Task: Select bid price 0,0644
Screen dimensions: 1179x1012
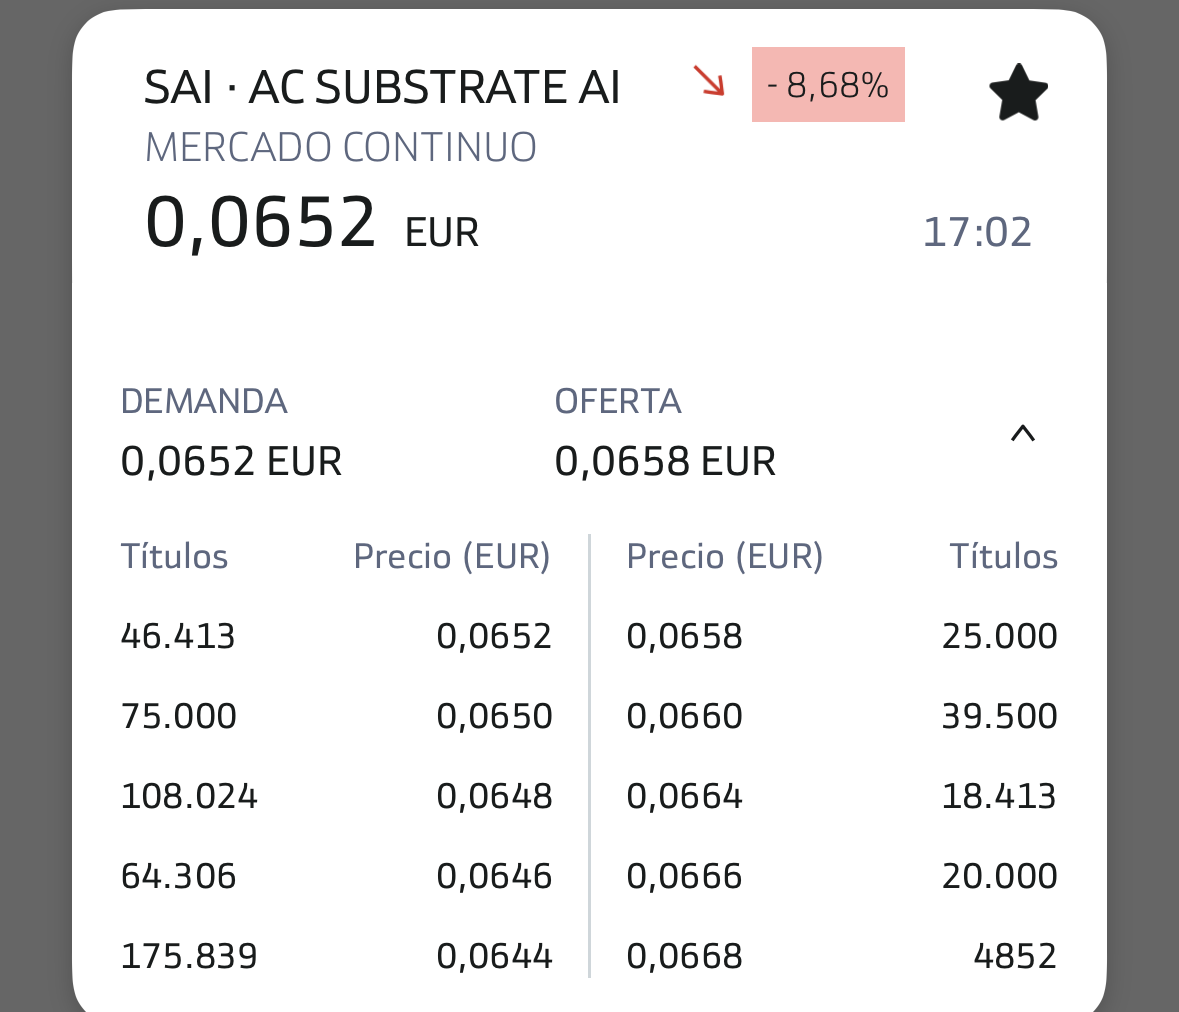Action: 494,956
